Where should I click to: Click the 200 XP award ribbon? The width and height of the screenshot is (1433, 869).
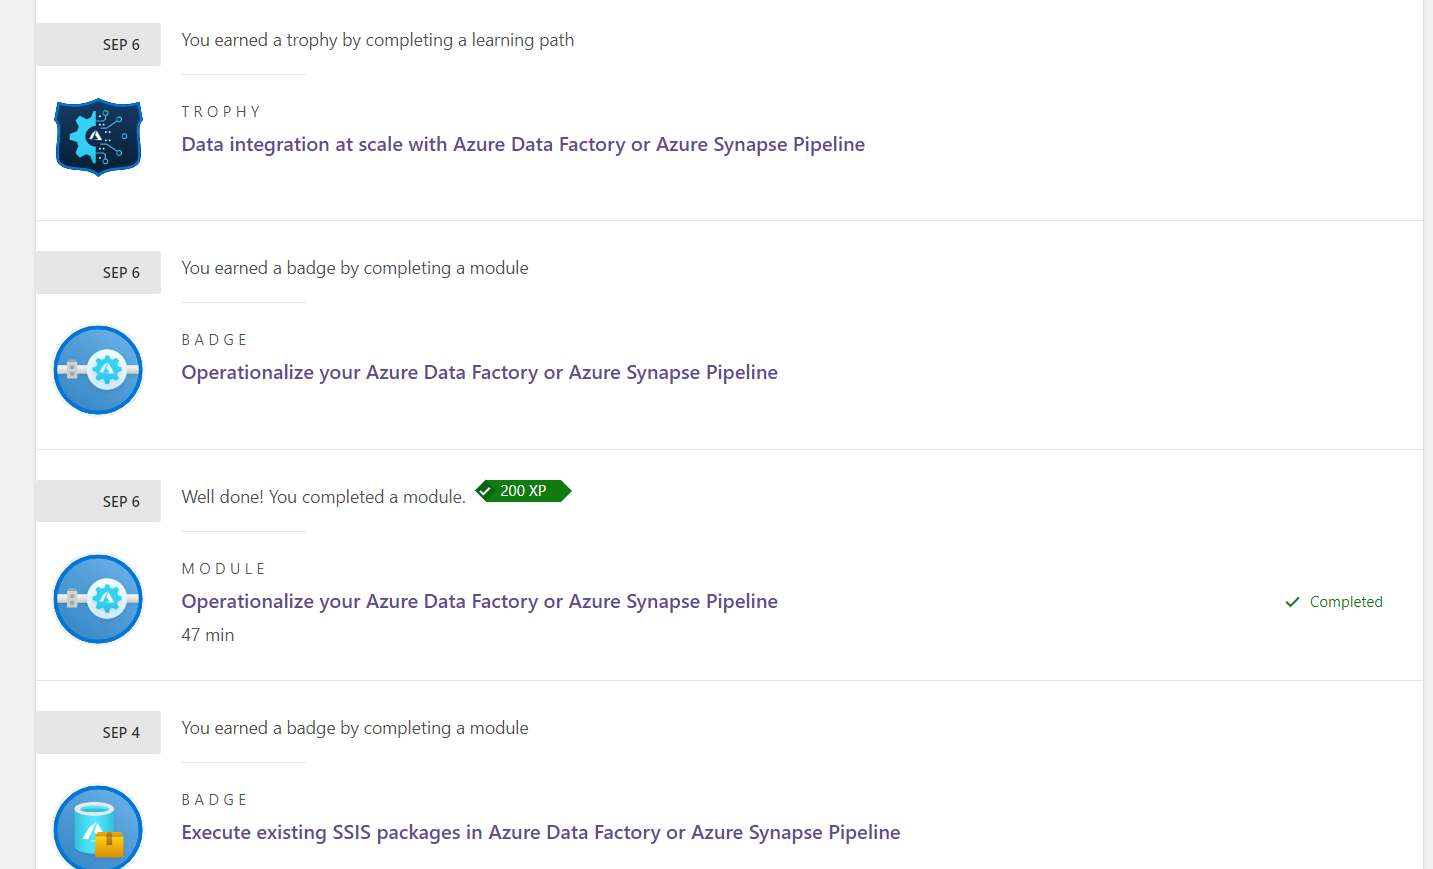click(522, 491)
